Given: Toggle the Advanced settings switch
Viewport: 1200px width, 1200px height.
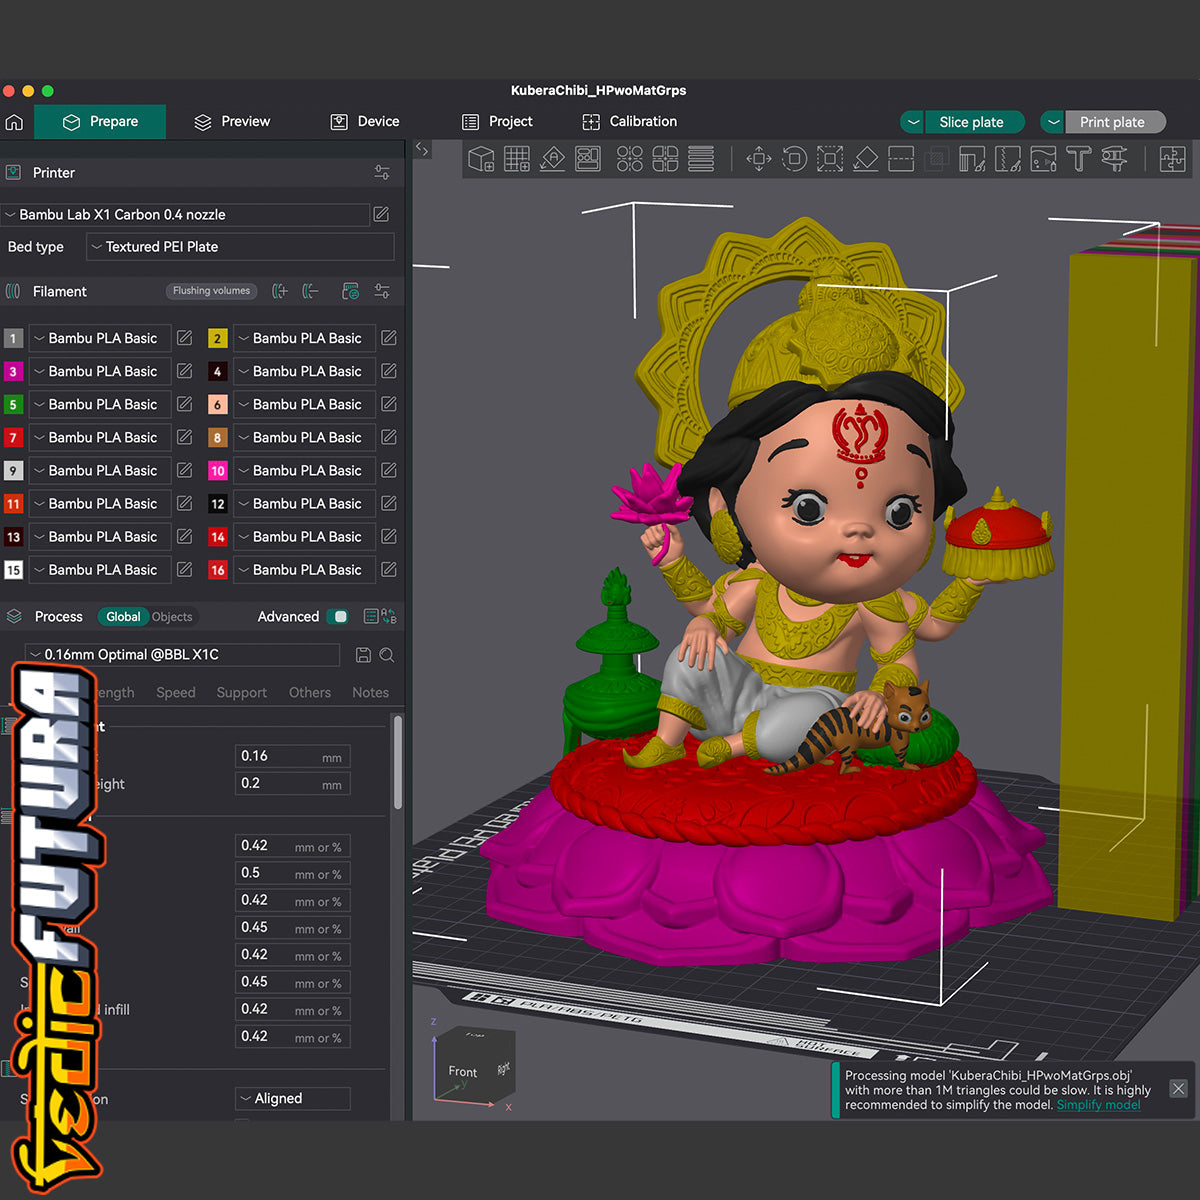Looking at the screenshot, I should pyautogui.click(x=339, y=617).
